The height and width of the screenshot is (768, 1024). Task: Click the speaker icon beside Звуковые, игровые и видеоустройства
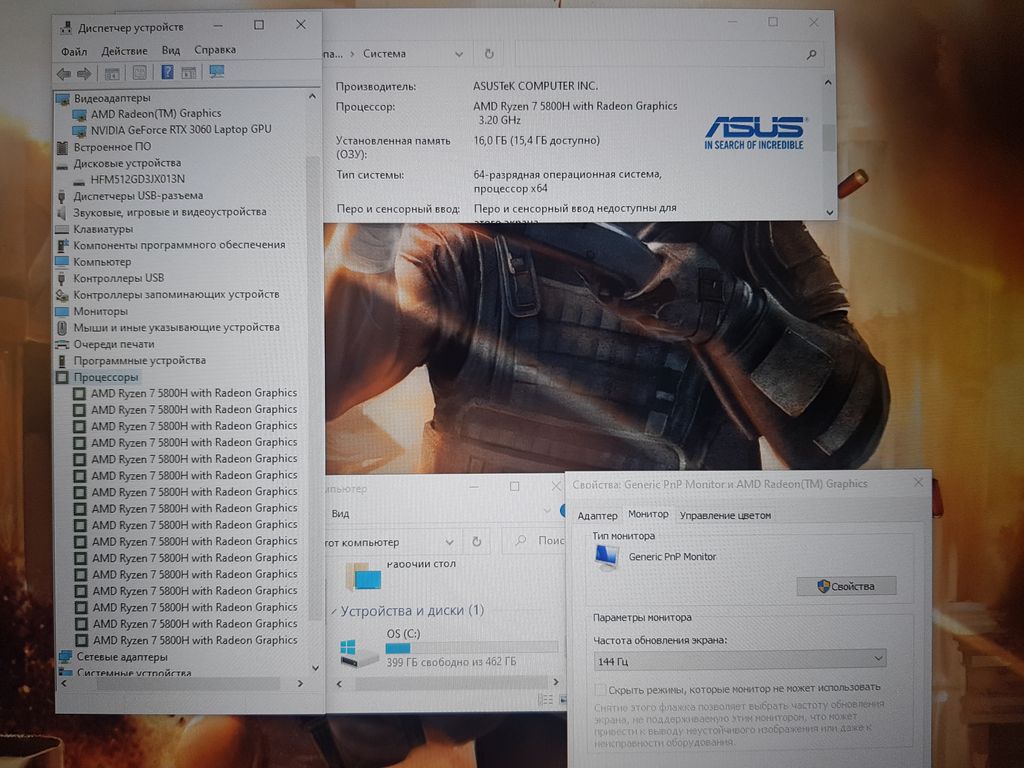61,213
